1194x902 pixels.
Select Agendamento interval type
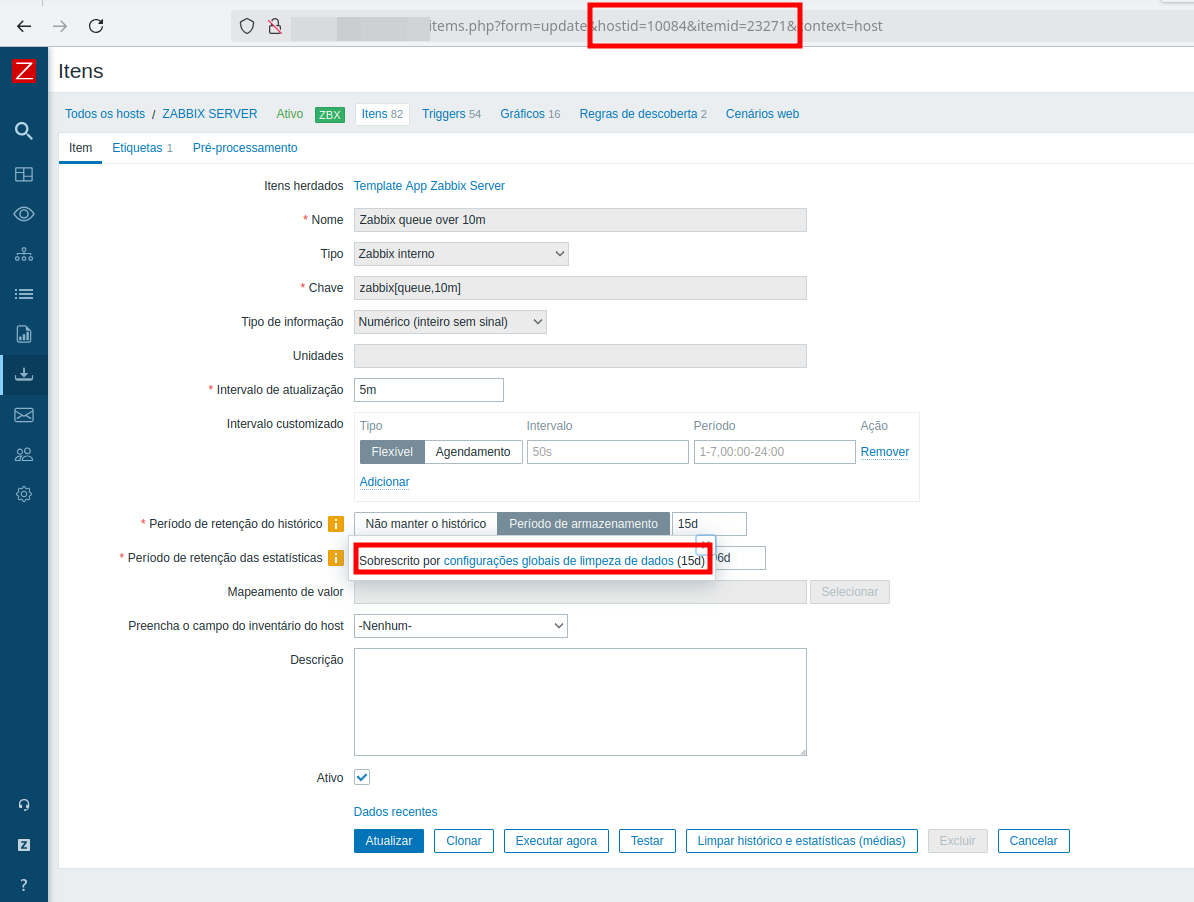point(473,451)
